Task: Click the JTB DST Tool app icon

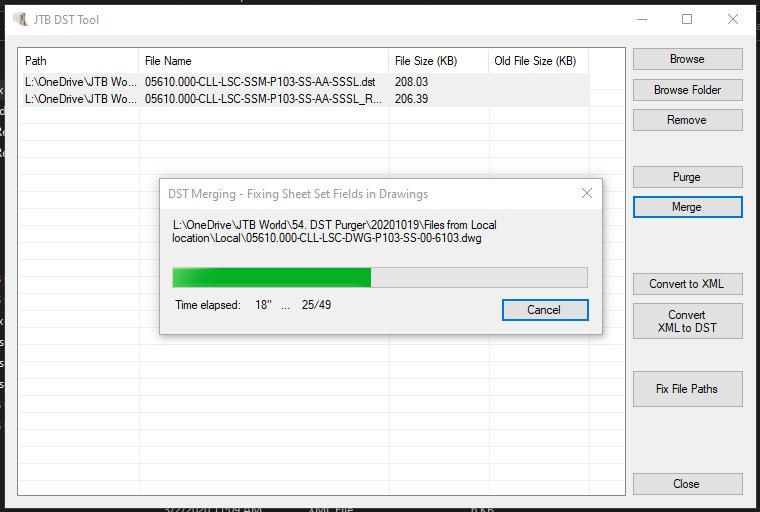Action: click(20, 19)
